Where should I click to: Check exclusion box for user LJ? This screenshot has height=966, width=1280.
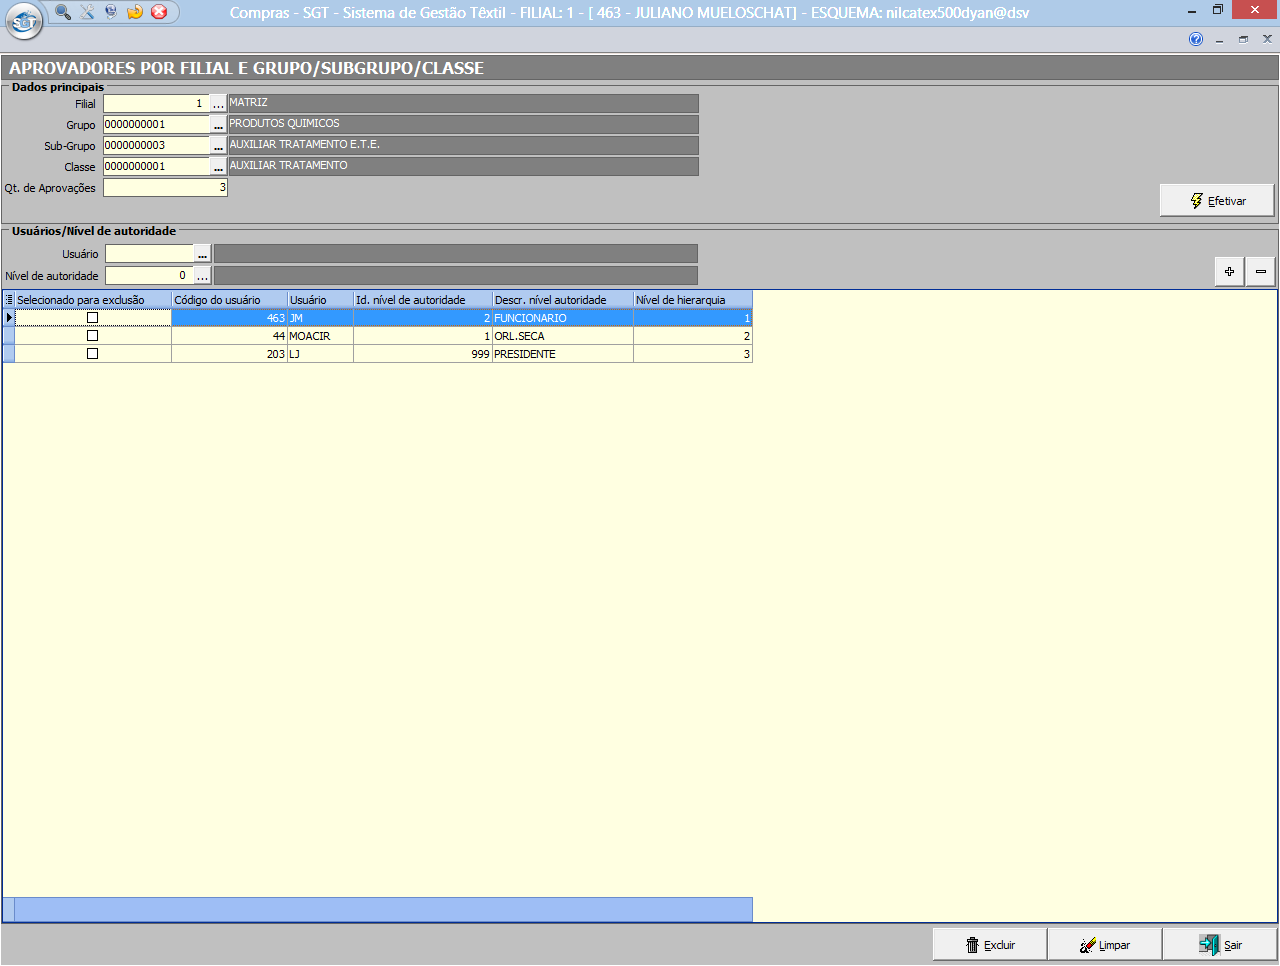(x=92, y=354)
